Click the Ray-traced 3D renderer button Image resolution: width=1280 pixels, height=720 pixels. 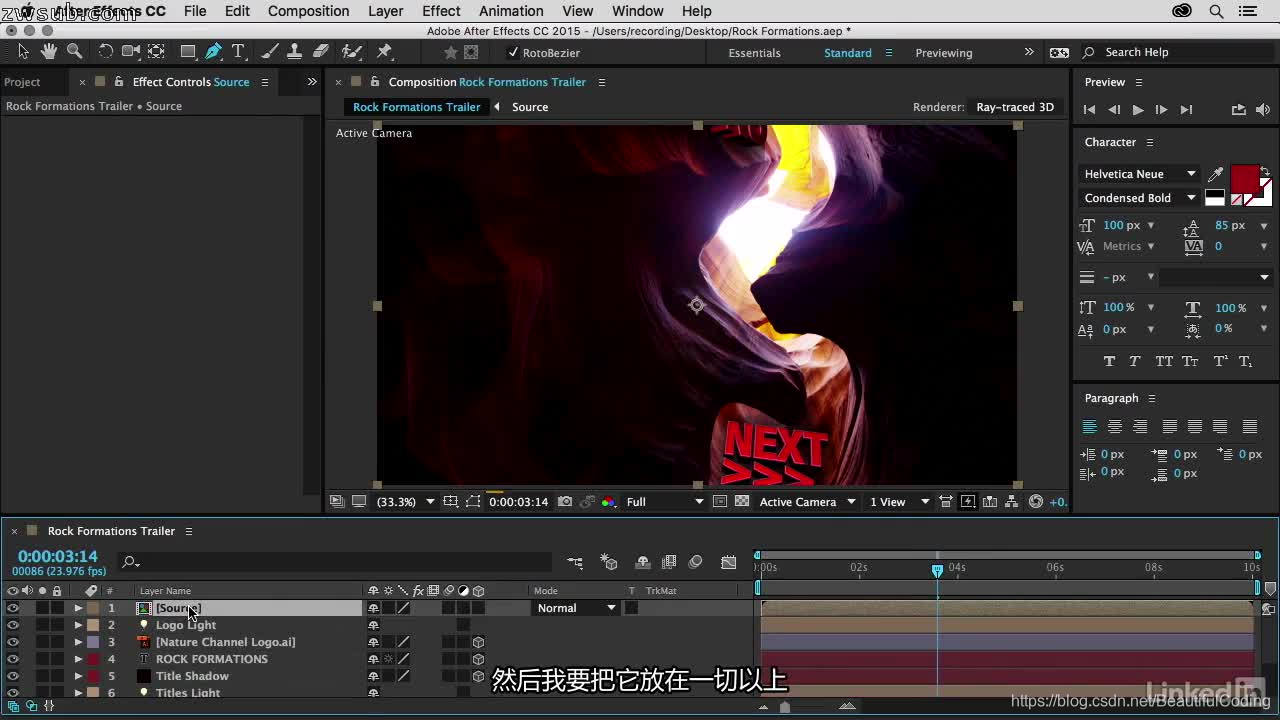[1015, 107]
